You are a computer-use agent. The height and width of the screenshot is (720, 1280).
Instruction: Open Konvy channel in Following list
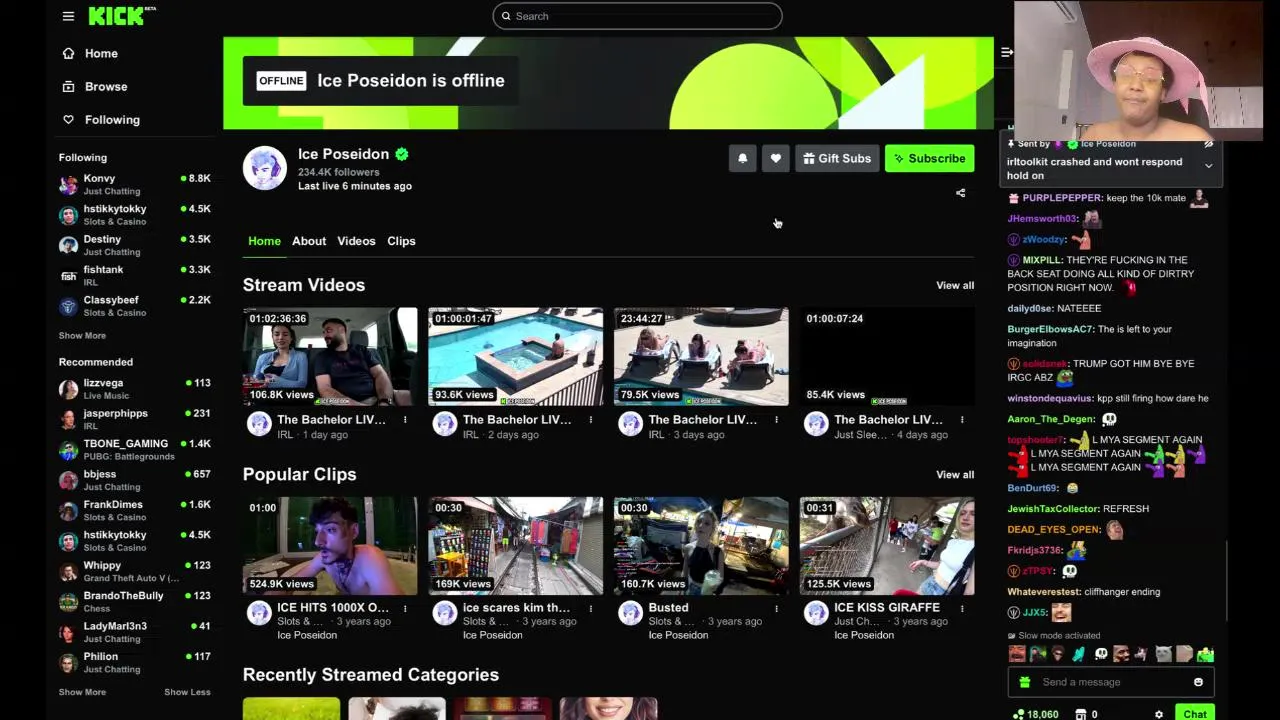(x=134, y=184)
